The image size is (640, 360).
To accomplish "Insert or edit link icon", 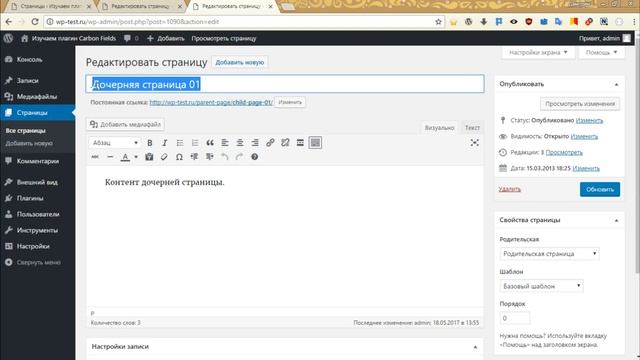I will pyautogui.click(x=270, y=143).
